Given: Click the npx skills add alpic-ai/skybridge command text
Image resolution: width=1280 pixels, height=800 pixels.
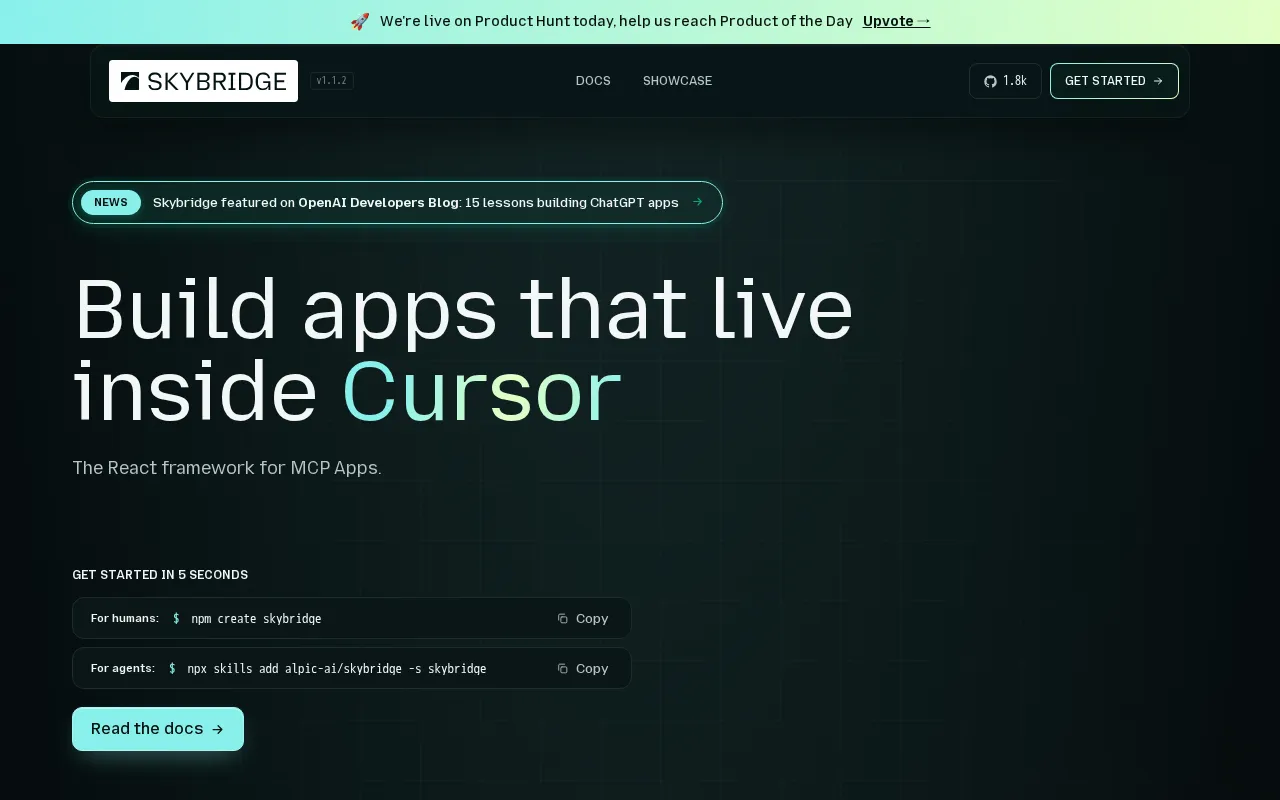Looking at the screenshot, I should coord(336,669).
